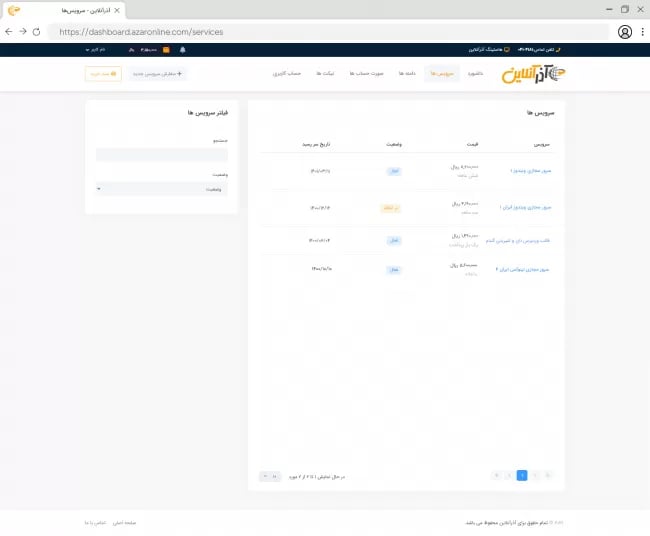
Task: Click the phone number contact icon in top bar
Action: [558, 50]
